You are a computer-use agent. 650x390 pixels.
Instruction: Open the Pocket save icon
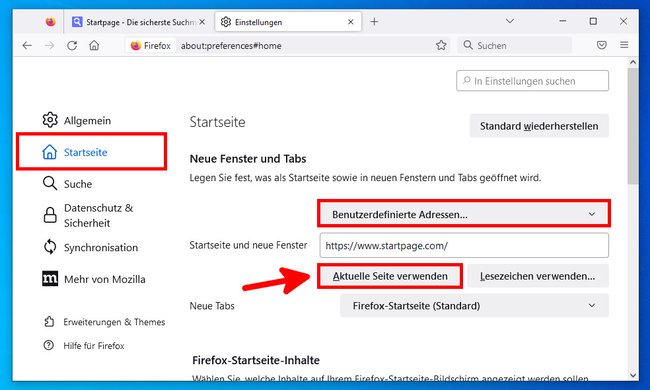click(601, 45)
